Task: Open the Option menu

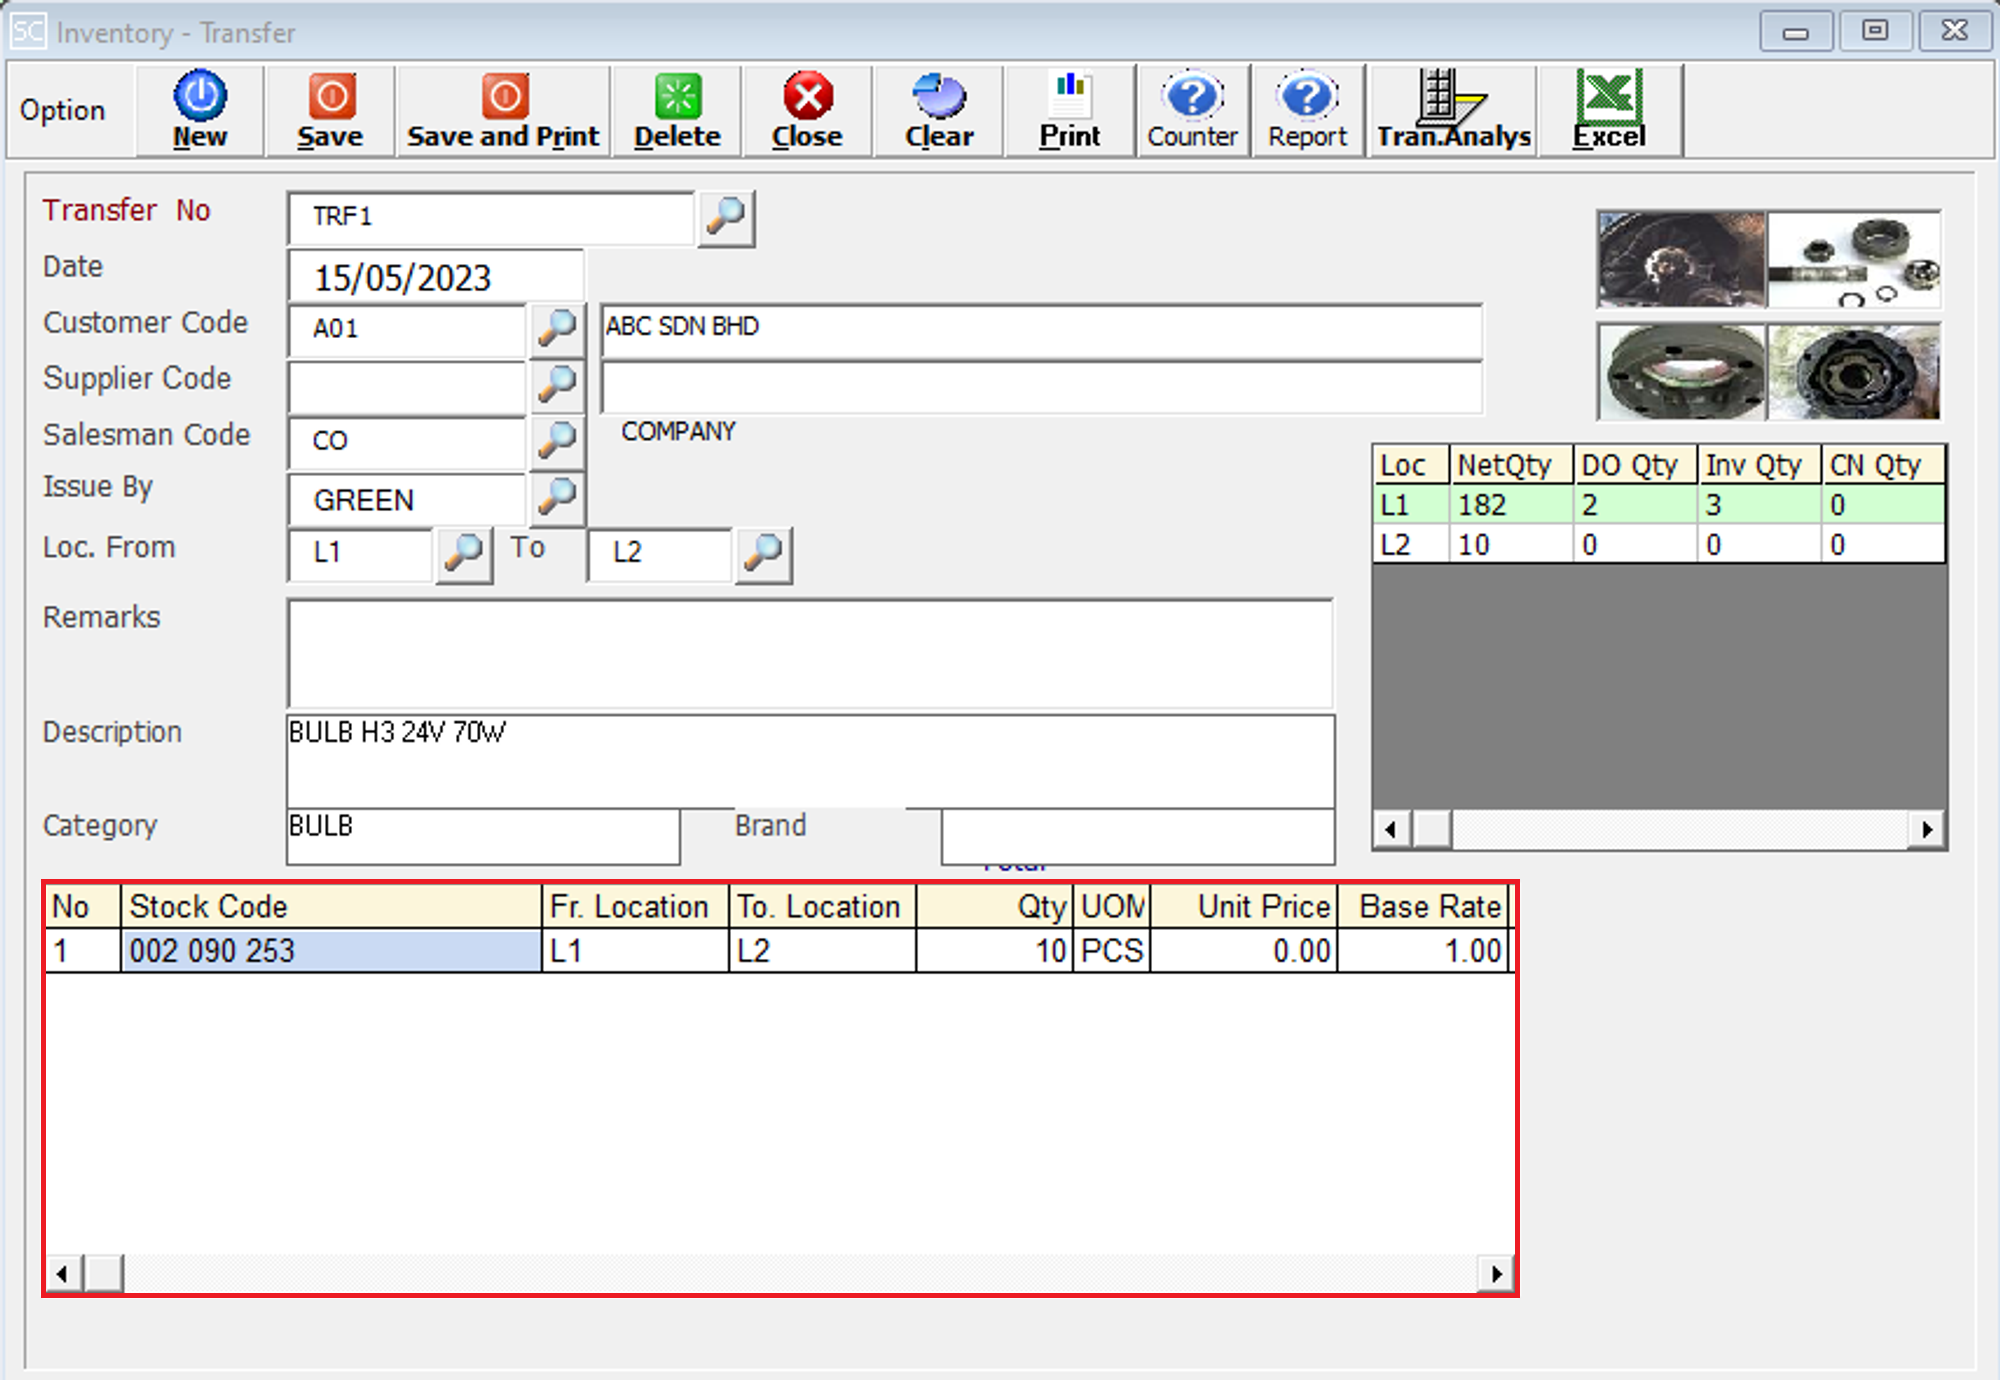Action: [x=62, y=110]
